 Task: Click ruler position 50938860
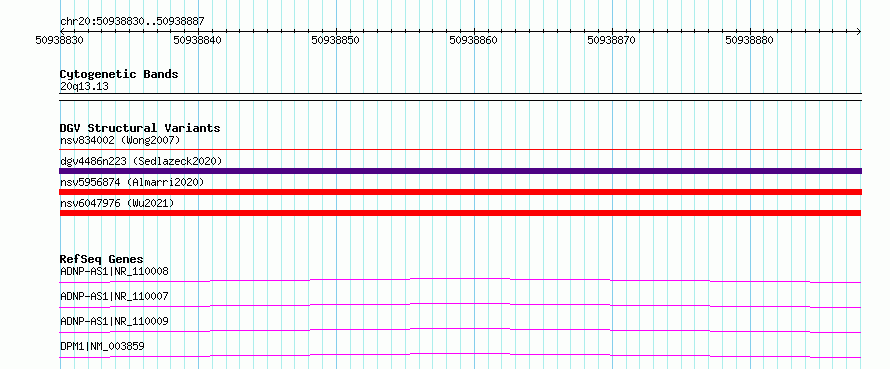(474, 40)
